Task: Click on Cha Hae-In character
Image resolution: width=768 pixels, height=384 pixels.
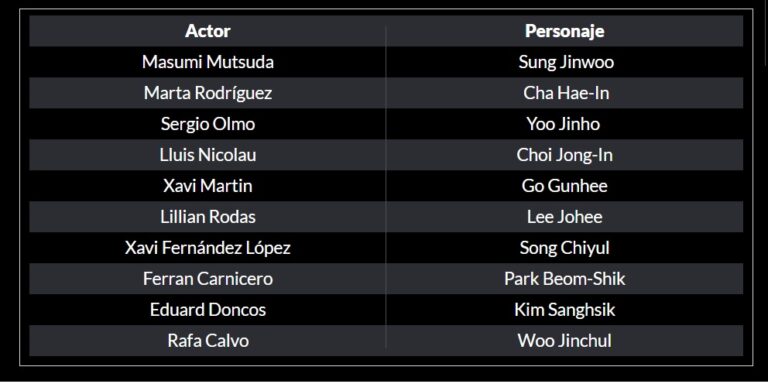Action: [566, 93]
